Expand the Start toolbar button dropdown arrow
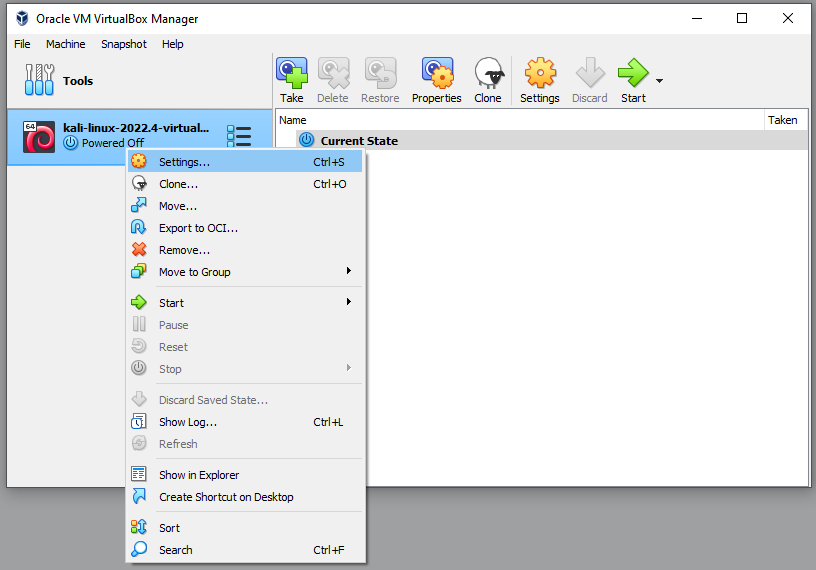Screen dimensions: 816x570 (659, 81)
